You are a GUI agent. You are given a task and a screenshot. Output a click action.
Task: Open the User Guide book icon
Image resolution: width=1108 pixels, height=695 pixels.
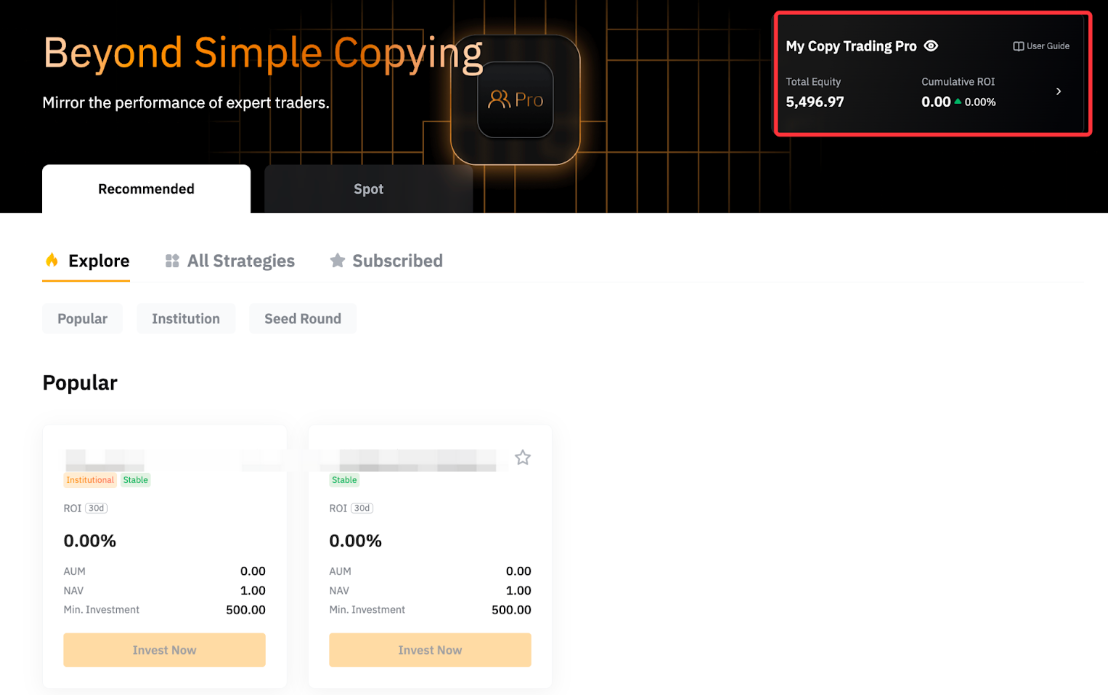click(x=1018, y=46)
